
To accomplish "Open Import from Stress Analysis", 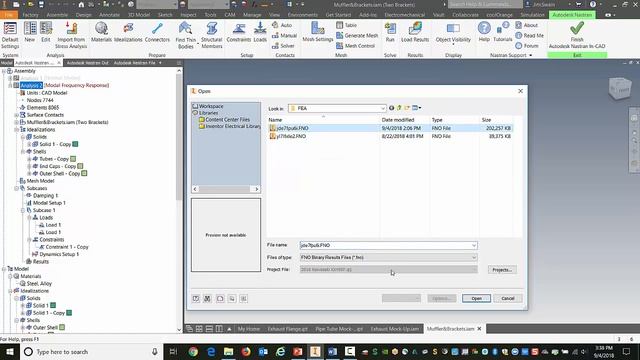I will tap(71, 35).
